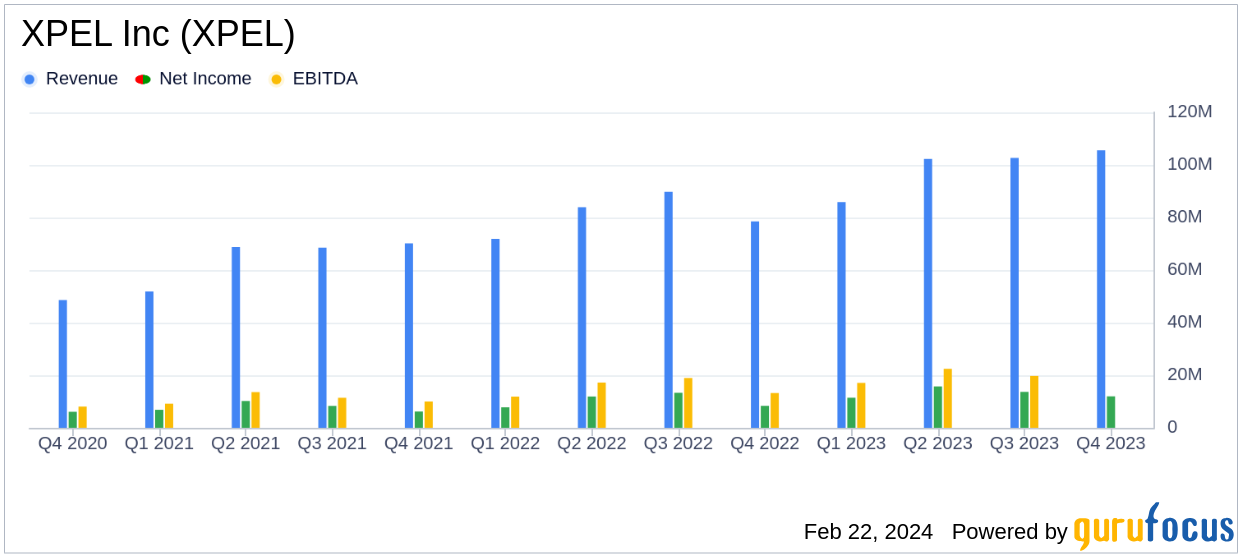This screenshot has height=557, width=1242.
Task: Select the Q2 2023 yellow EBITDA bar
Action: pos(947,398)
